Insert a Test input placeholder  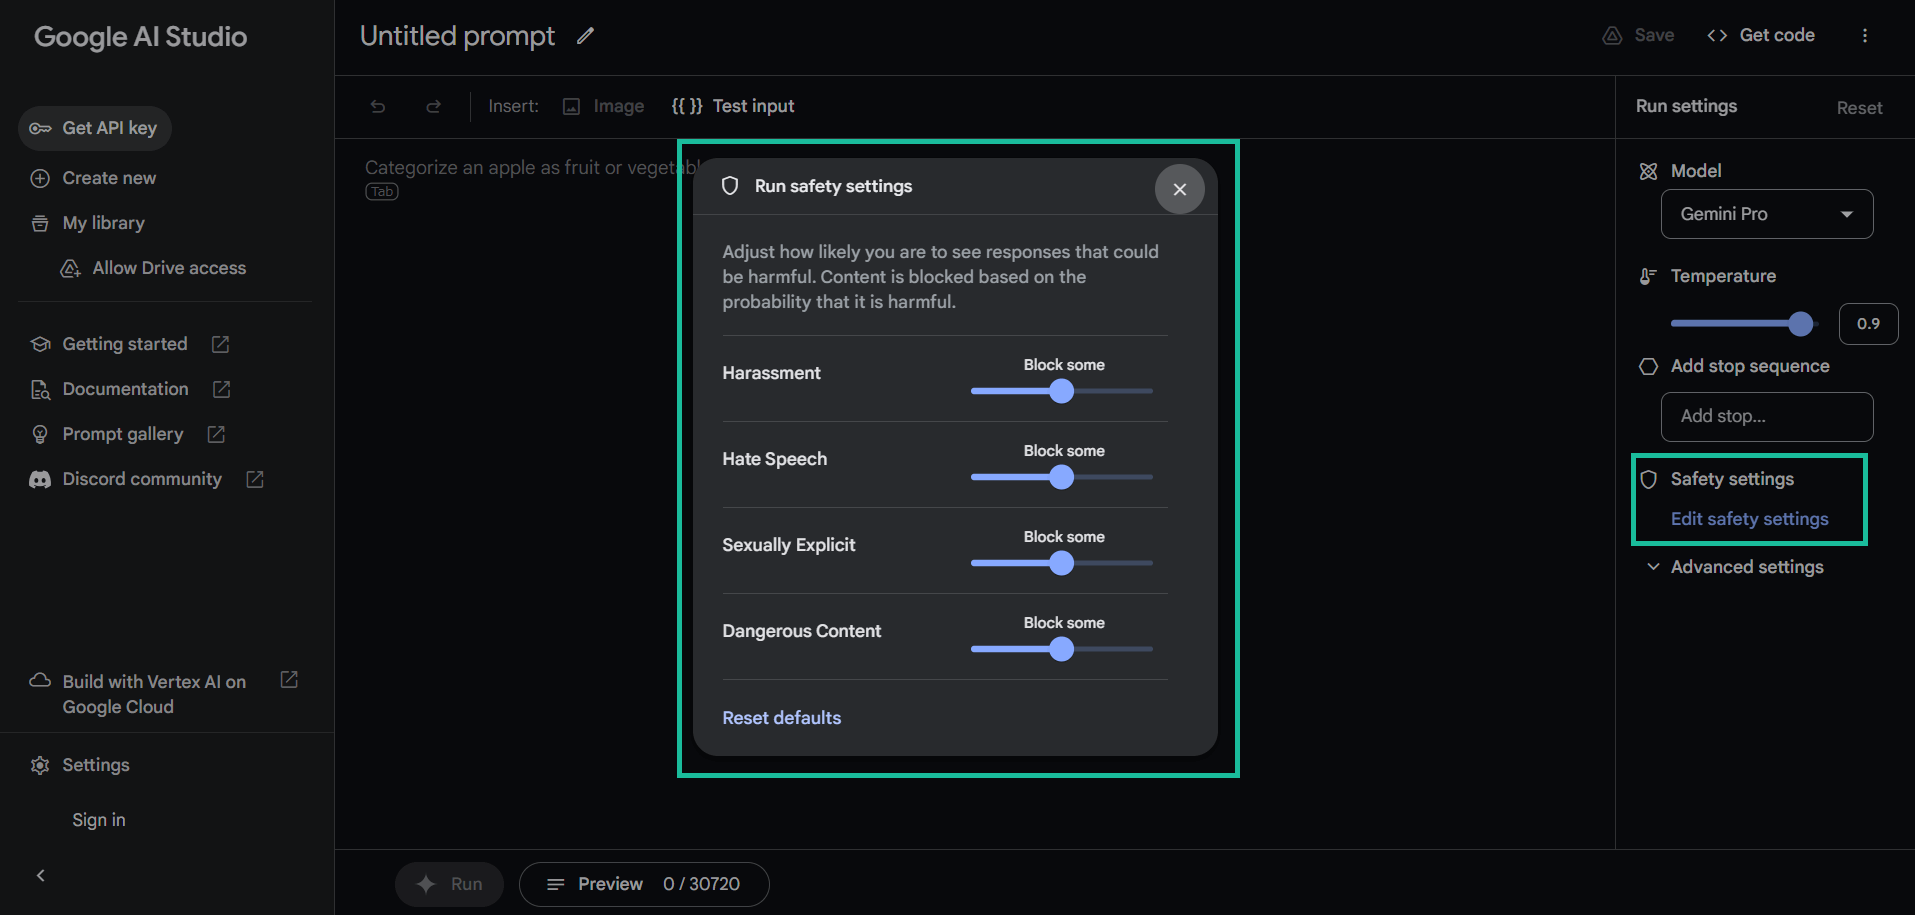tap(733, 105)
